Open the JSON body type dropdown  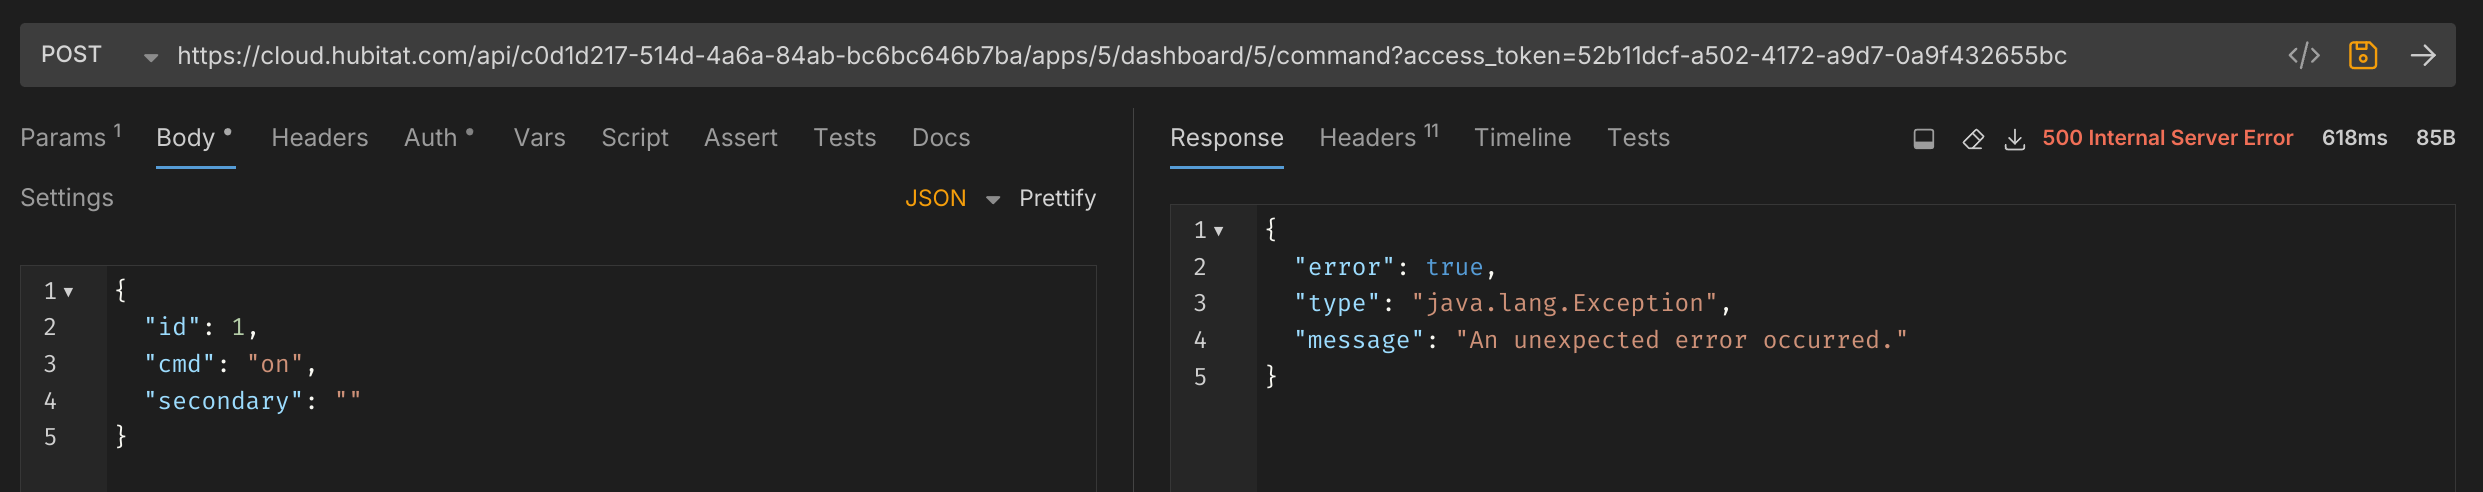(951, 198)
